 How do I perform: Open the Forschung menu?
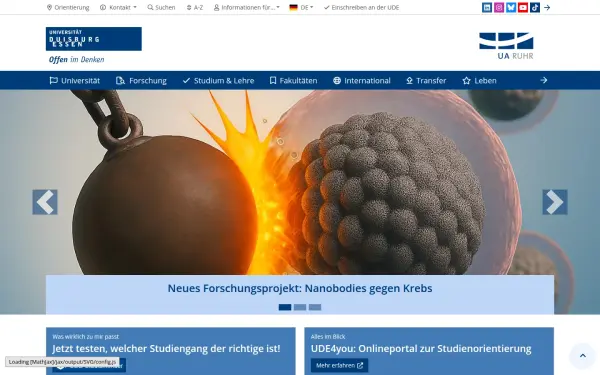(141, 80)
